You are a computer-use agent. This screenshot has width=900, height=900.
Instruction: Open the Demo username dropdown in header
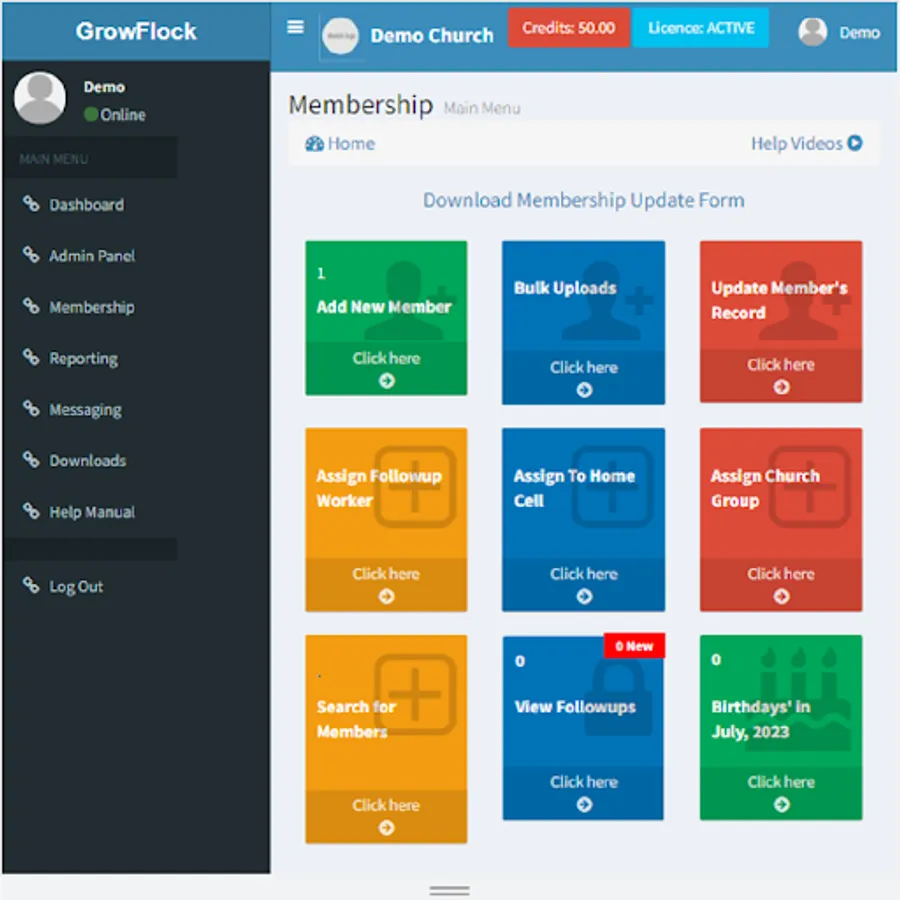pyautogui.click(x=859, y=33)
